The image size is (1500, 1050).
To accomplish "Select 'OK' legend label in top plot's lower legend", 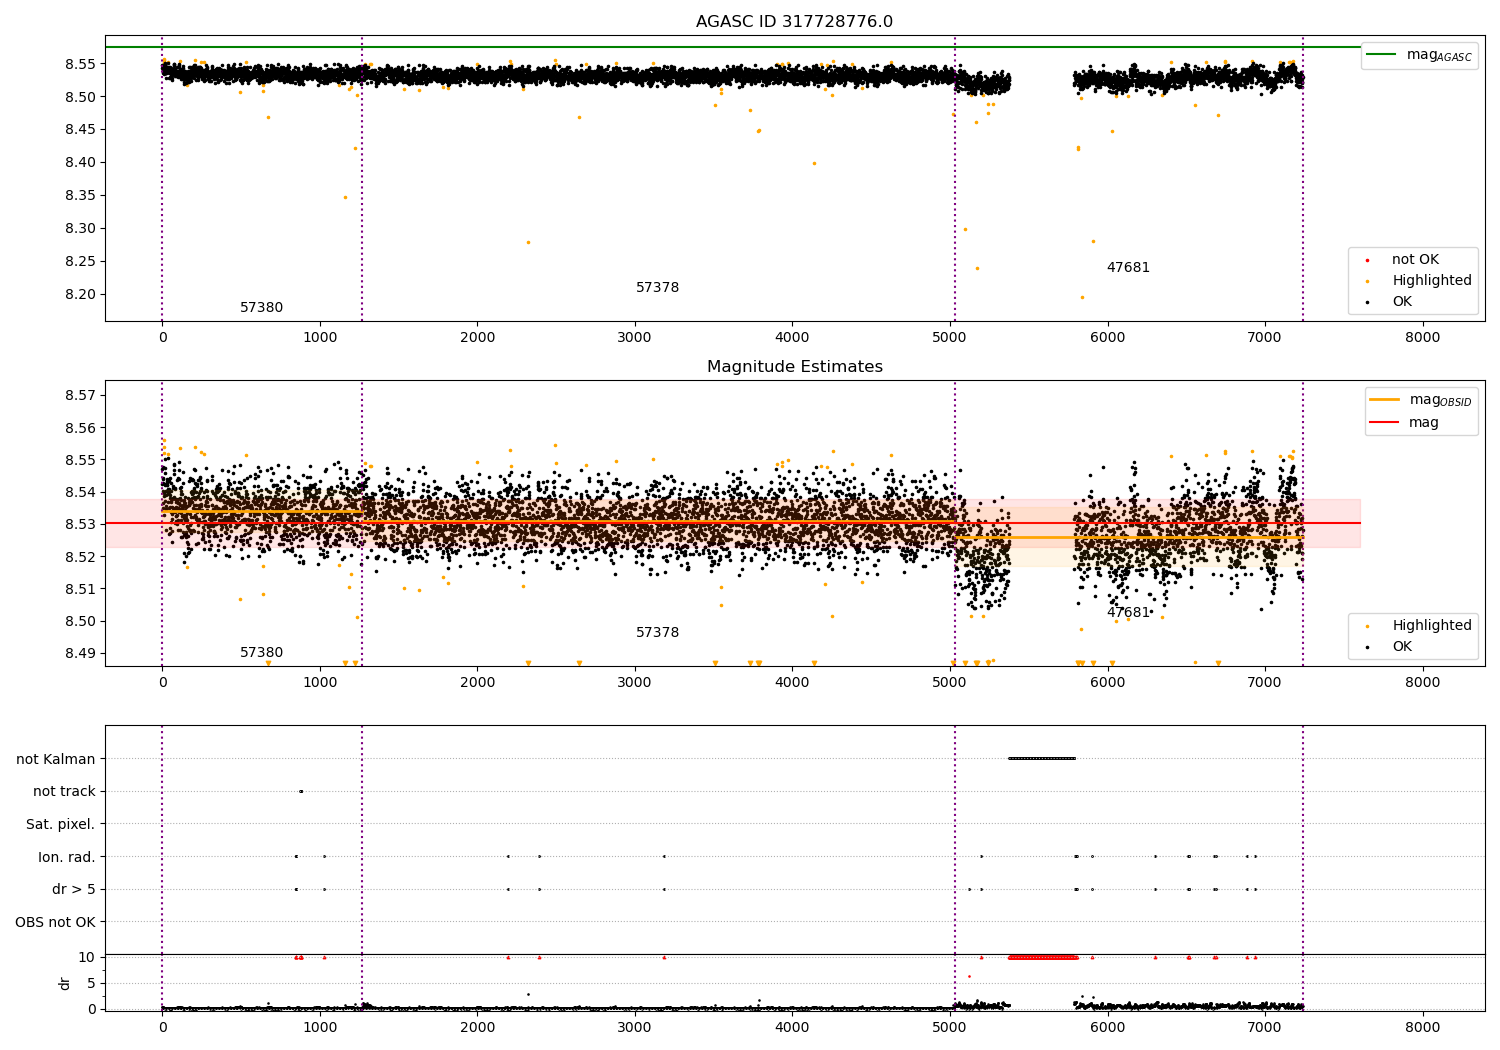I will pos(1402,302).
